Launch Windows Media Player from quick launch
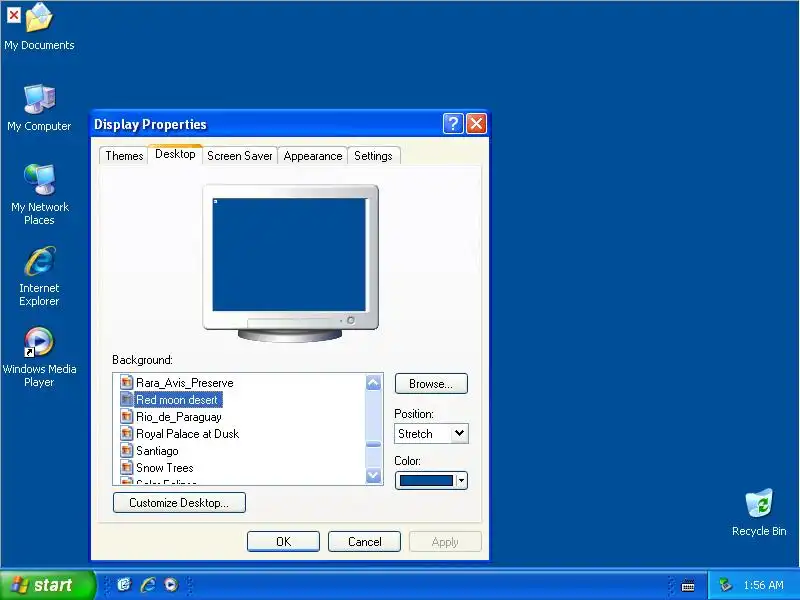The height and width of the screenshot is (600, 800). (x=171, y=585)
